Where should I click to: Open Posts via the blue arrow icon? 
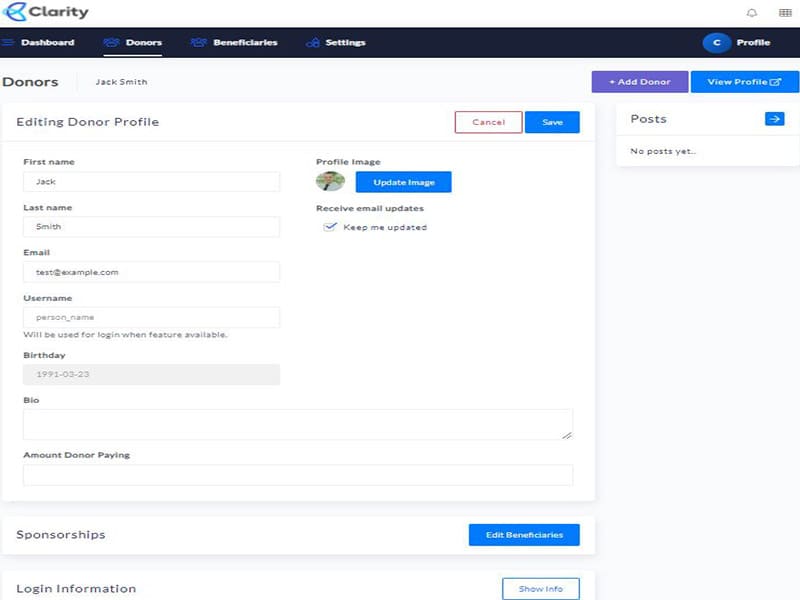tap(773, 118)
